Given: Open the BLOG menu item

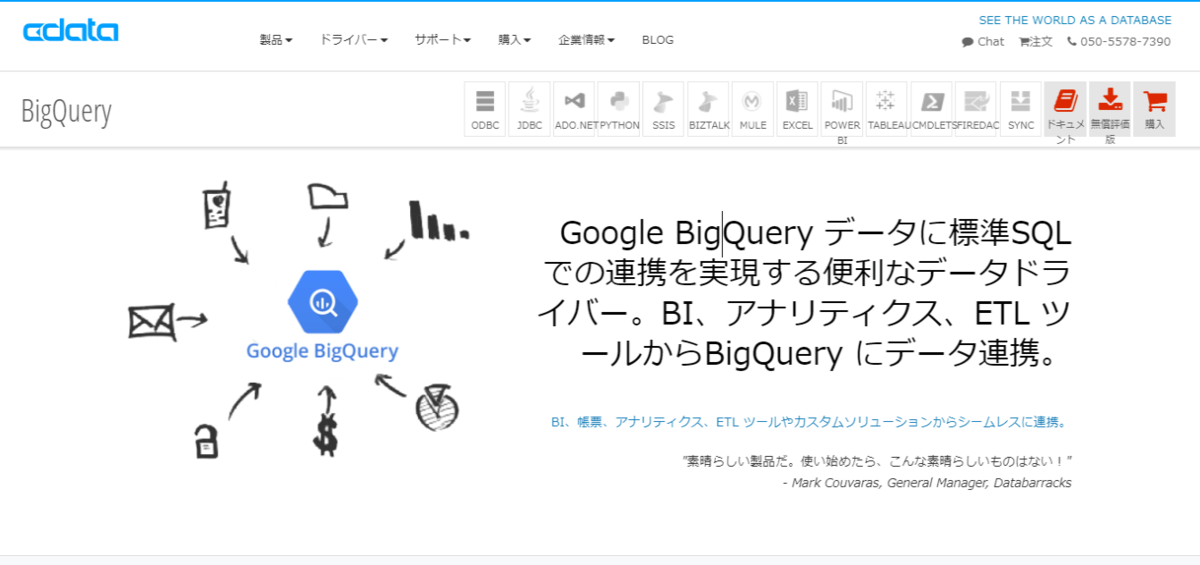Looking at the screenshot, I should click(658, 40).
